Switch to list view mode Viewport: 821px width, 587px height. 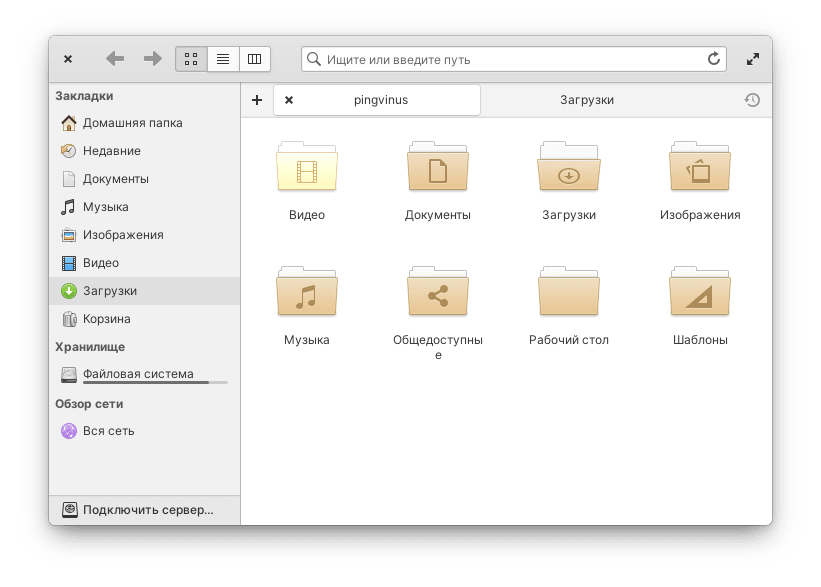[x=223, y=59]
